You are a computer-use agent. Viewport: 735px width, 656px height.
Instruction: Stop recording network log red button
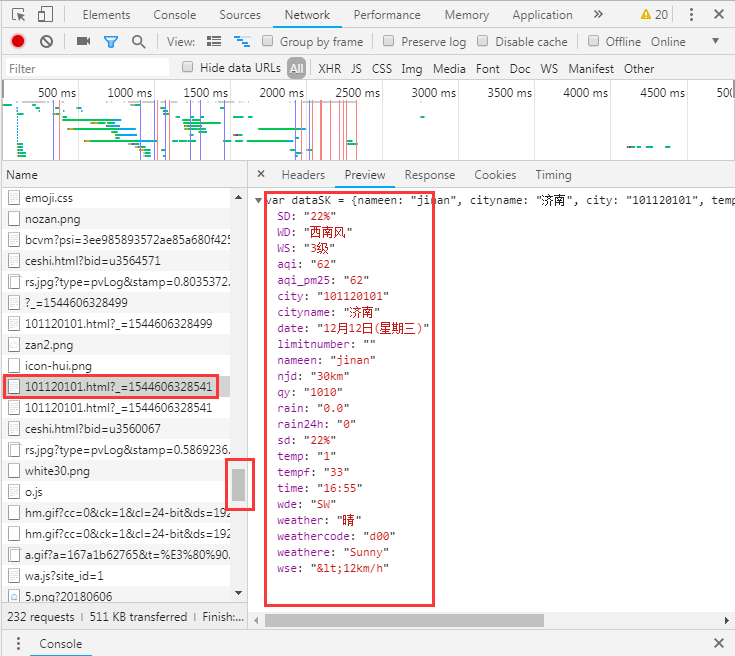point(18,42)
